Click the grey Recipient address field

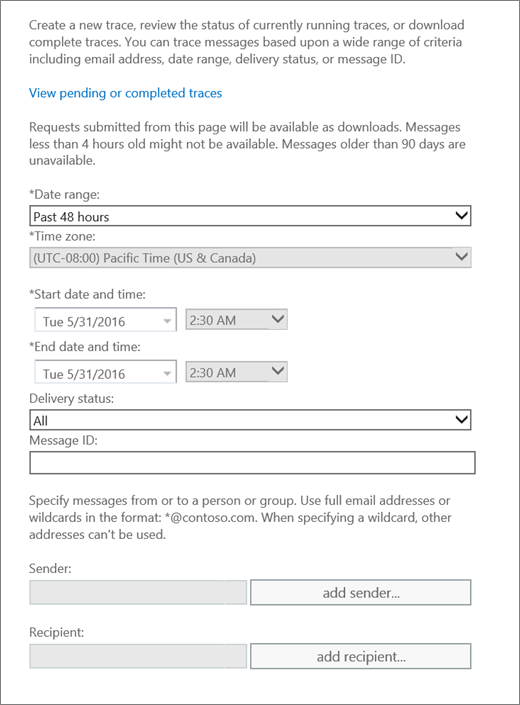click(138, 656)
